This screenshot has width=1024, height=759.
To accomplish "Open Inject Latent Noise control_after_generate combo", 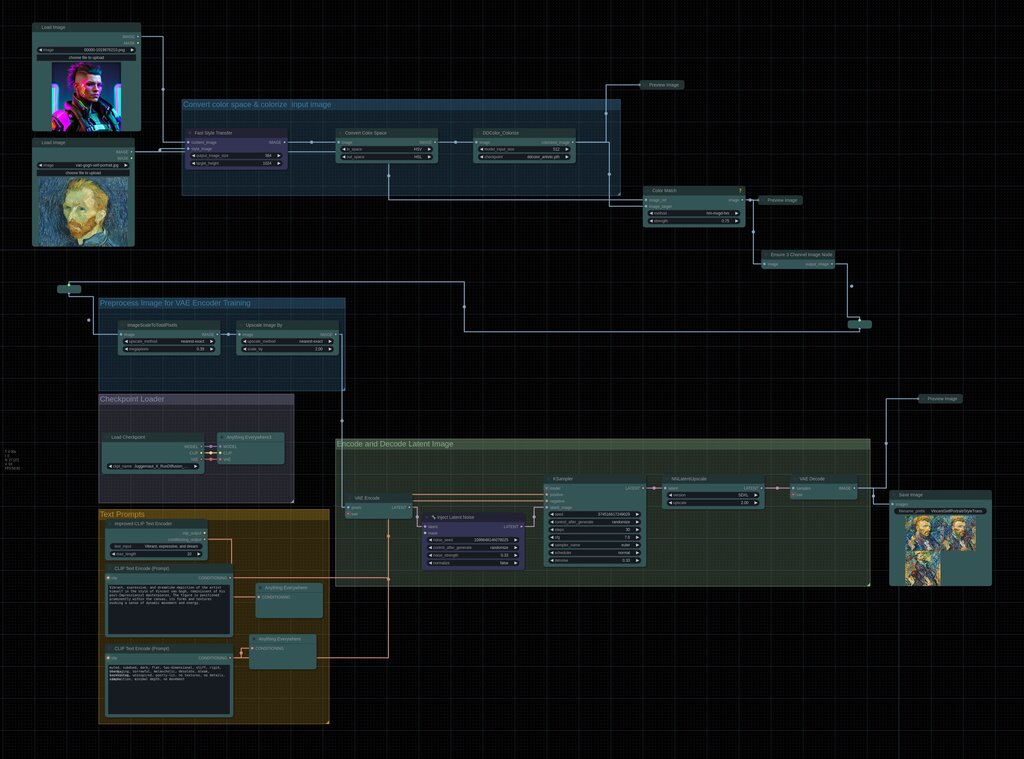I will click(472, 547).
